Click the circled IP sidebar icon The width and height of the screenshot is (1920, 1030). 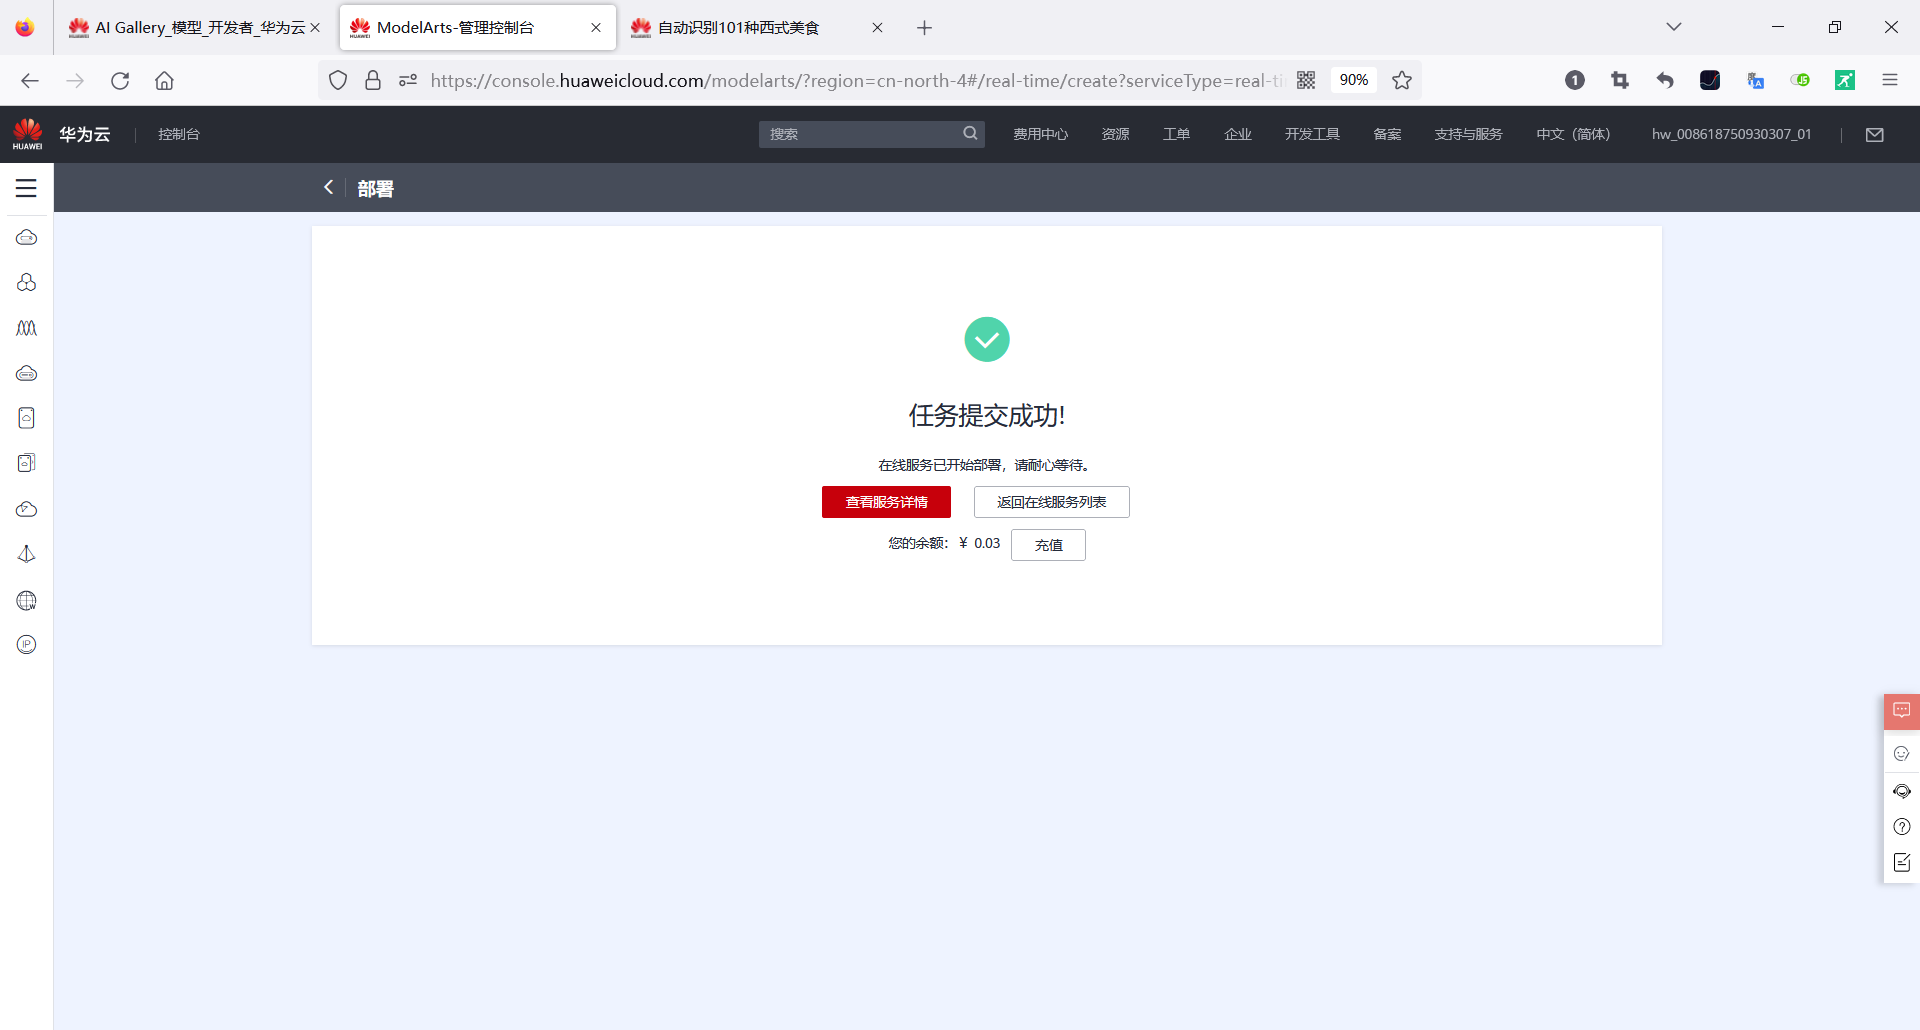(27, 645)
